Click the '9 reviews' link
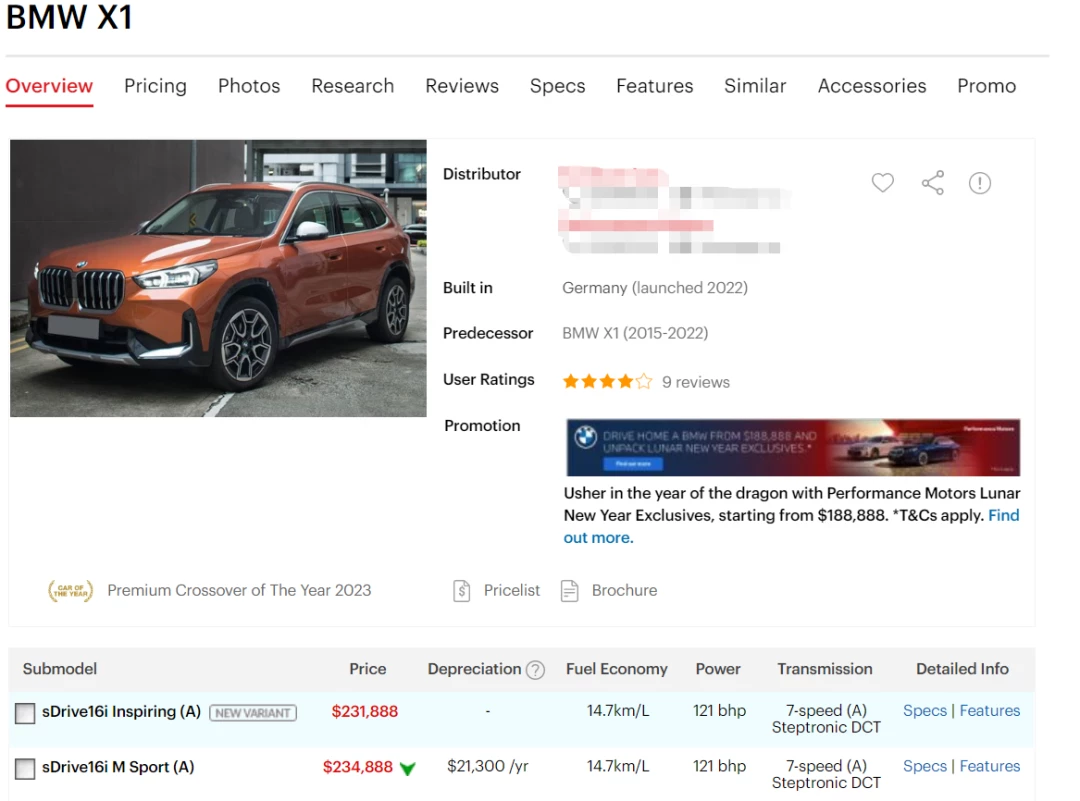The width and height of the screenshot is (1080, 801). coord(696,382)
